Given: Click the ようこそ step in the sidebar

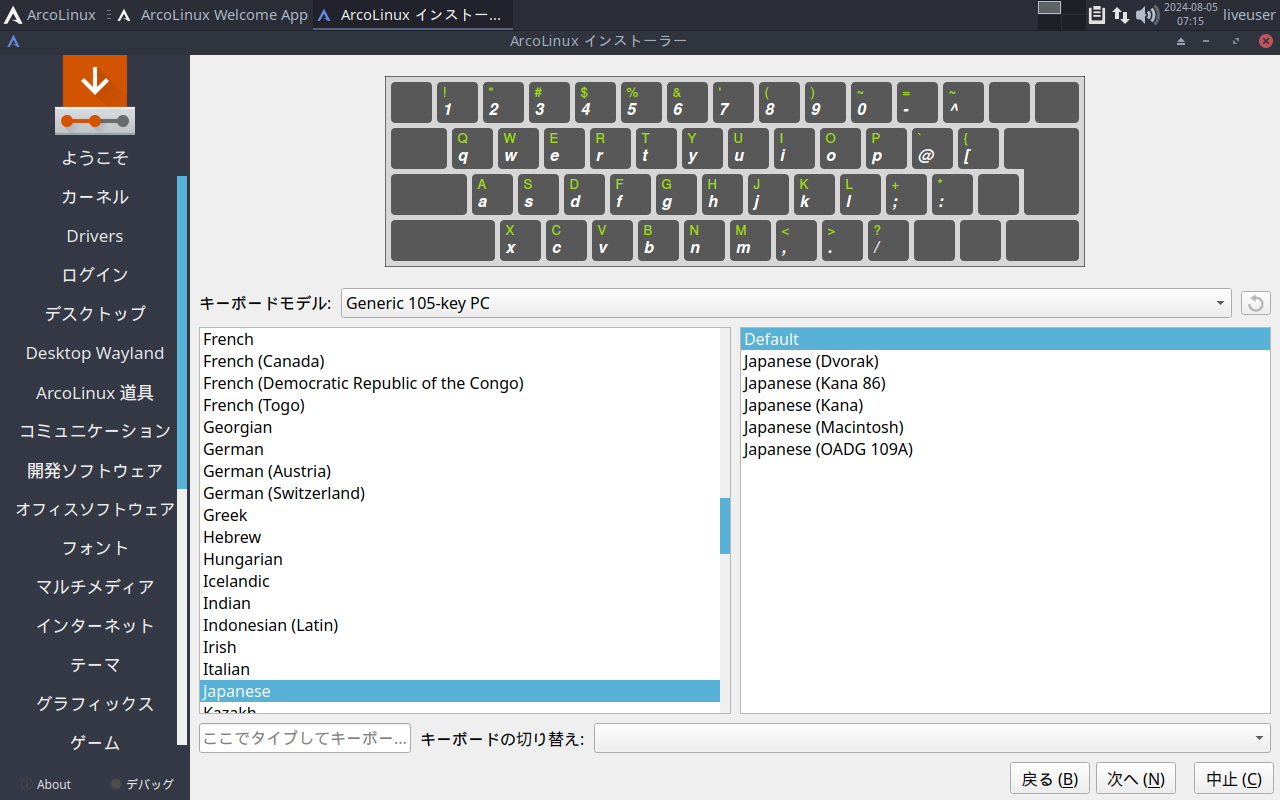Looking at the screenshot, I should click(95, 158).
